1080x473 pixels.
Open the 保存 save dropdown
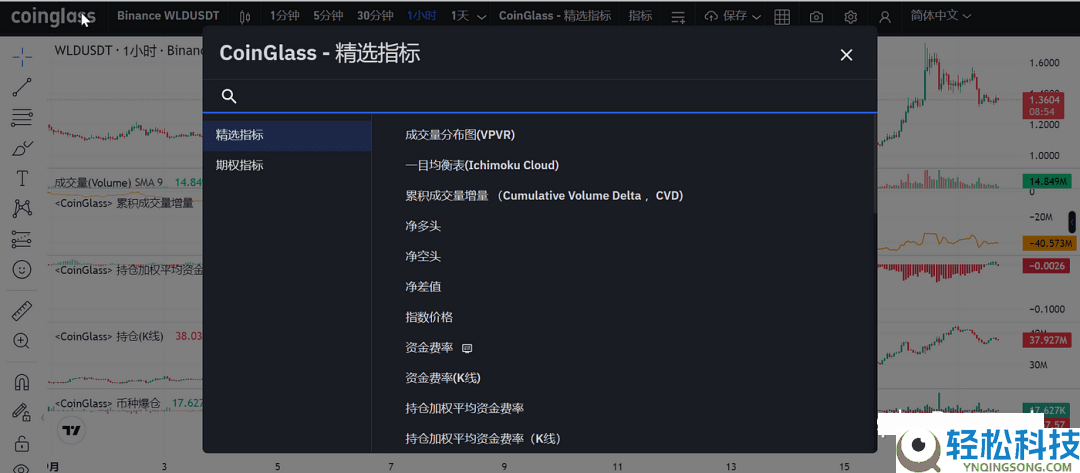[x=732, y=16]
